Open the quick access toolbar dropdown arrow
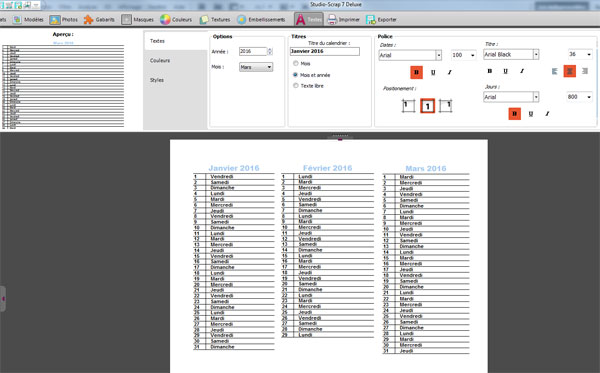 (x=36, y=5)
